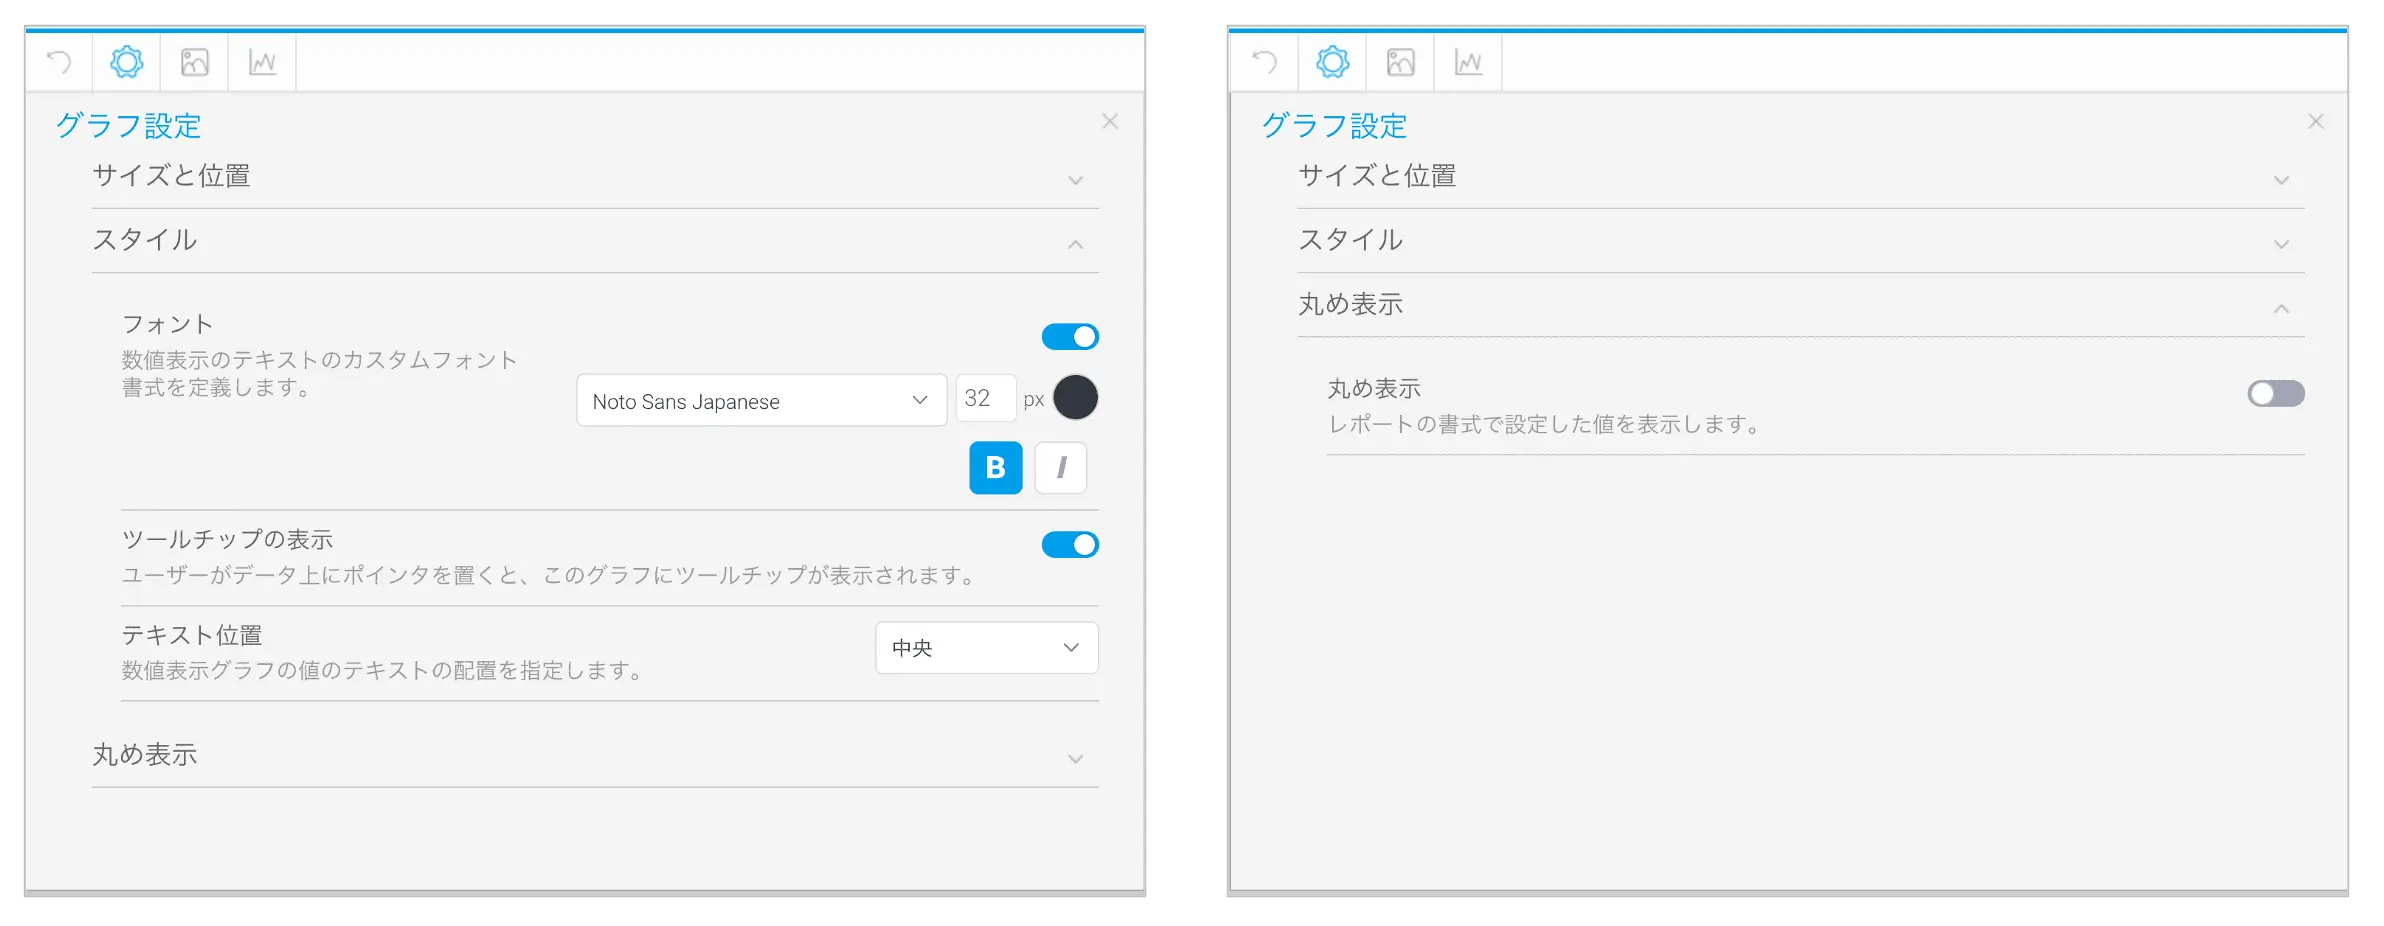
Task: Click the undo arrow in left panel
Action: (59, 63)
